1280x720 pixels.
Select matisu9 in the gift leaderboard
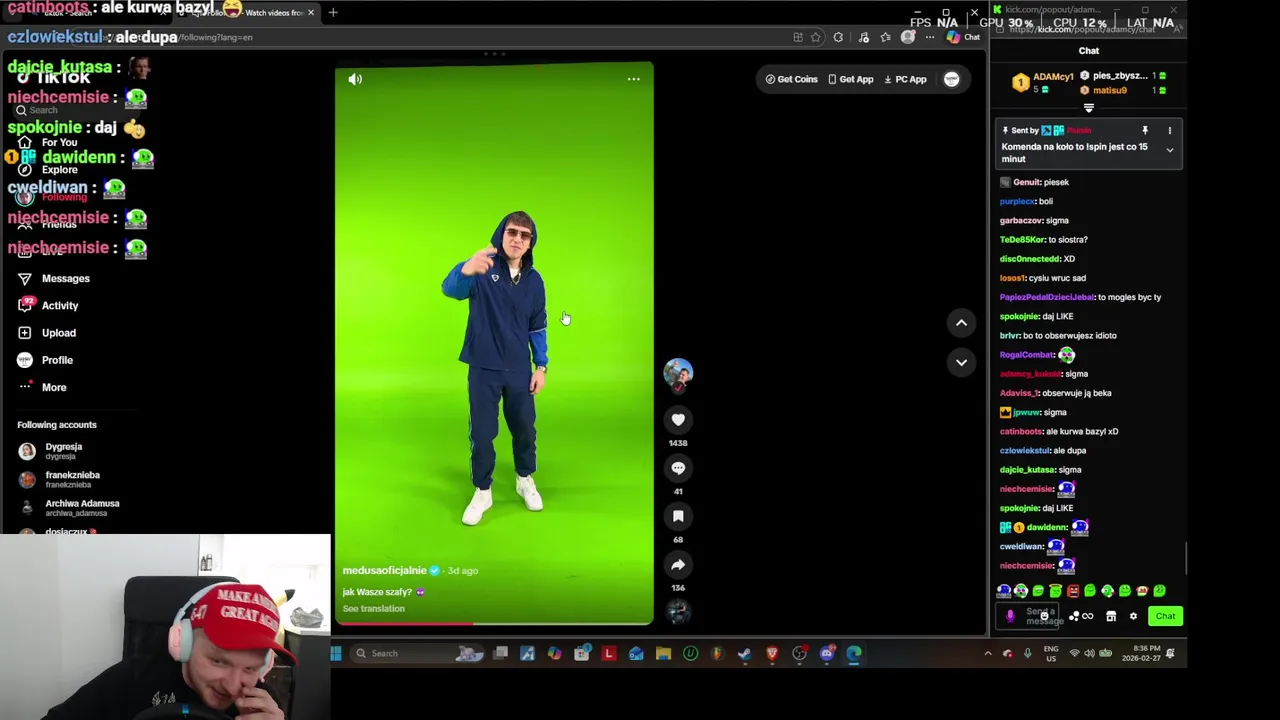click(1109, 90)
